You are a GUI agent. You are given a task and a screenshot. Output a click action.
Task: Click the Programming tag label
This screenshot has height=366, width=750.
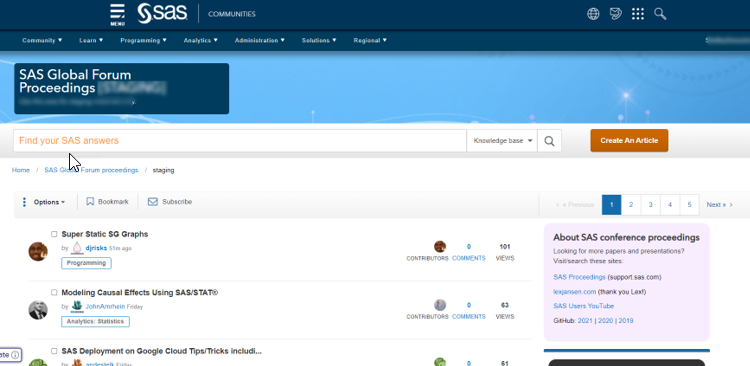[86, 263]
